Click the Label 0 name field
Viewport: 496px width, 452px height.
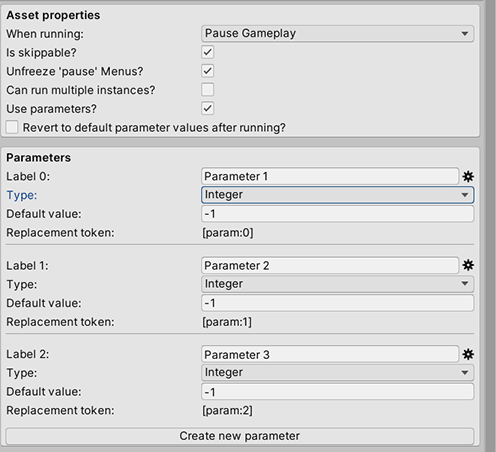tap(330, 176)
